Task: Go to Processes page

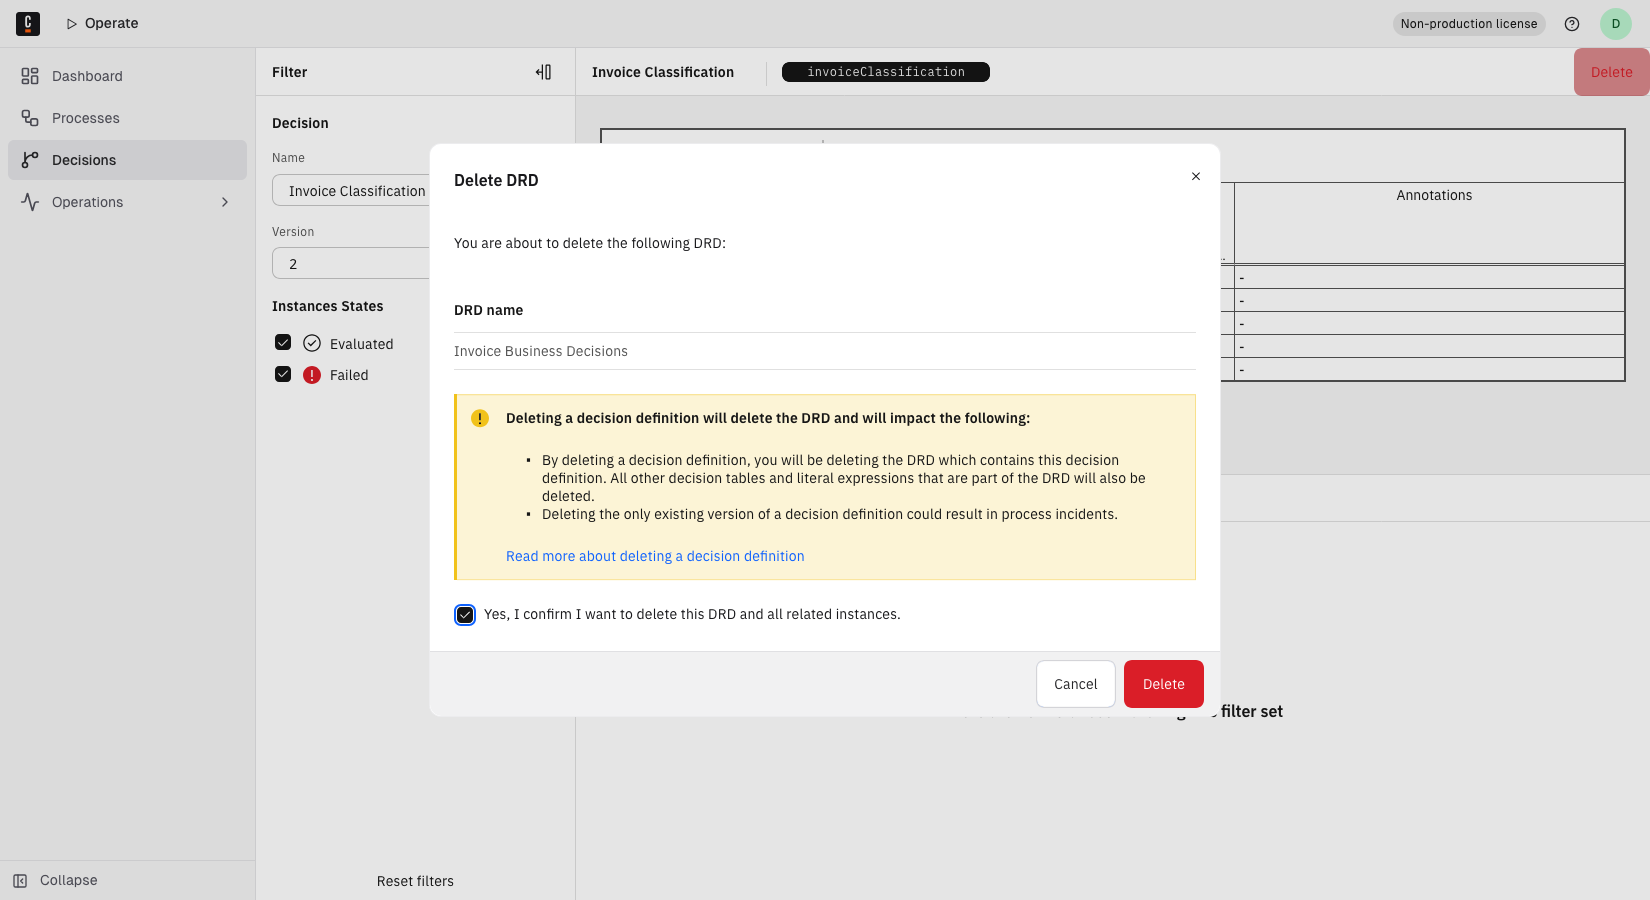Action: 128,118
